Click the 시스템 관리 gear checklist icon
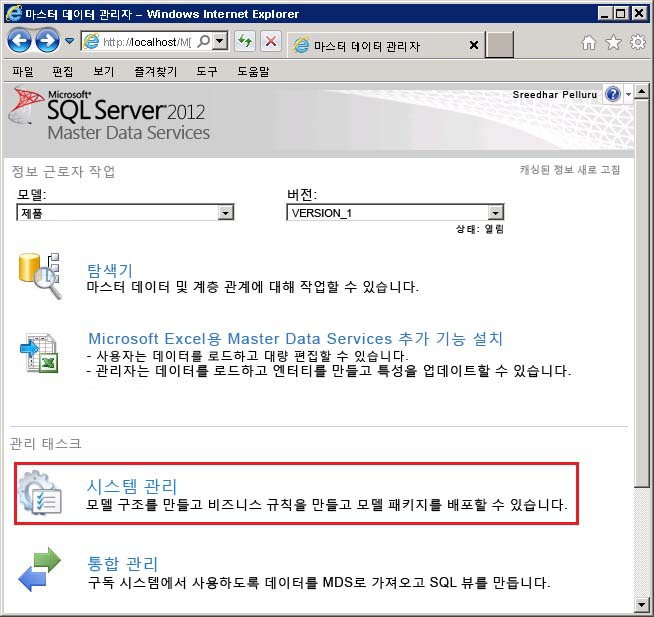 [x=40, y=493]
